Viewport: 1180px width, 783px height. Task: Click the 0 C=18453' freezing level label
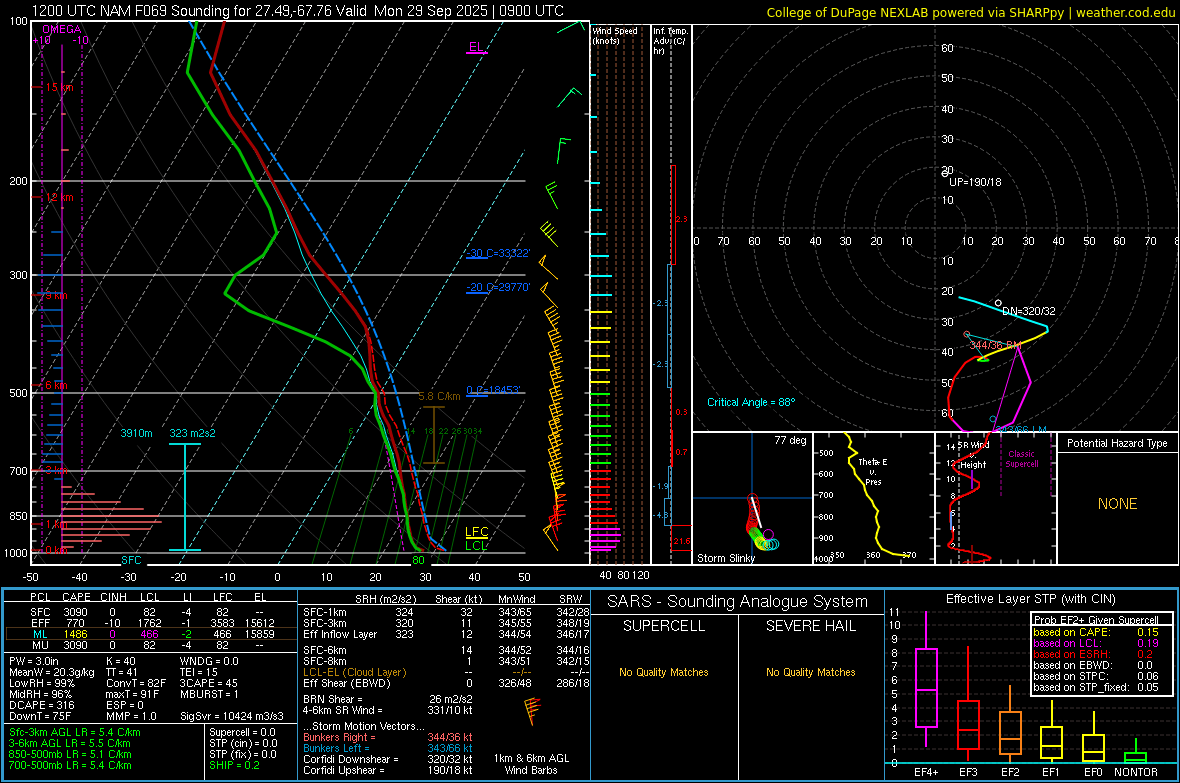494,390
